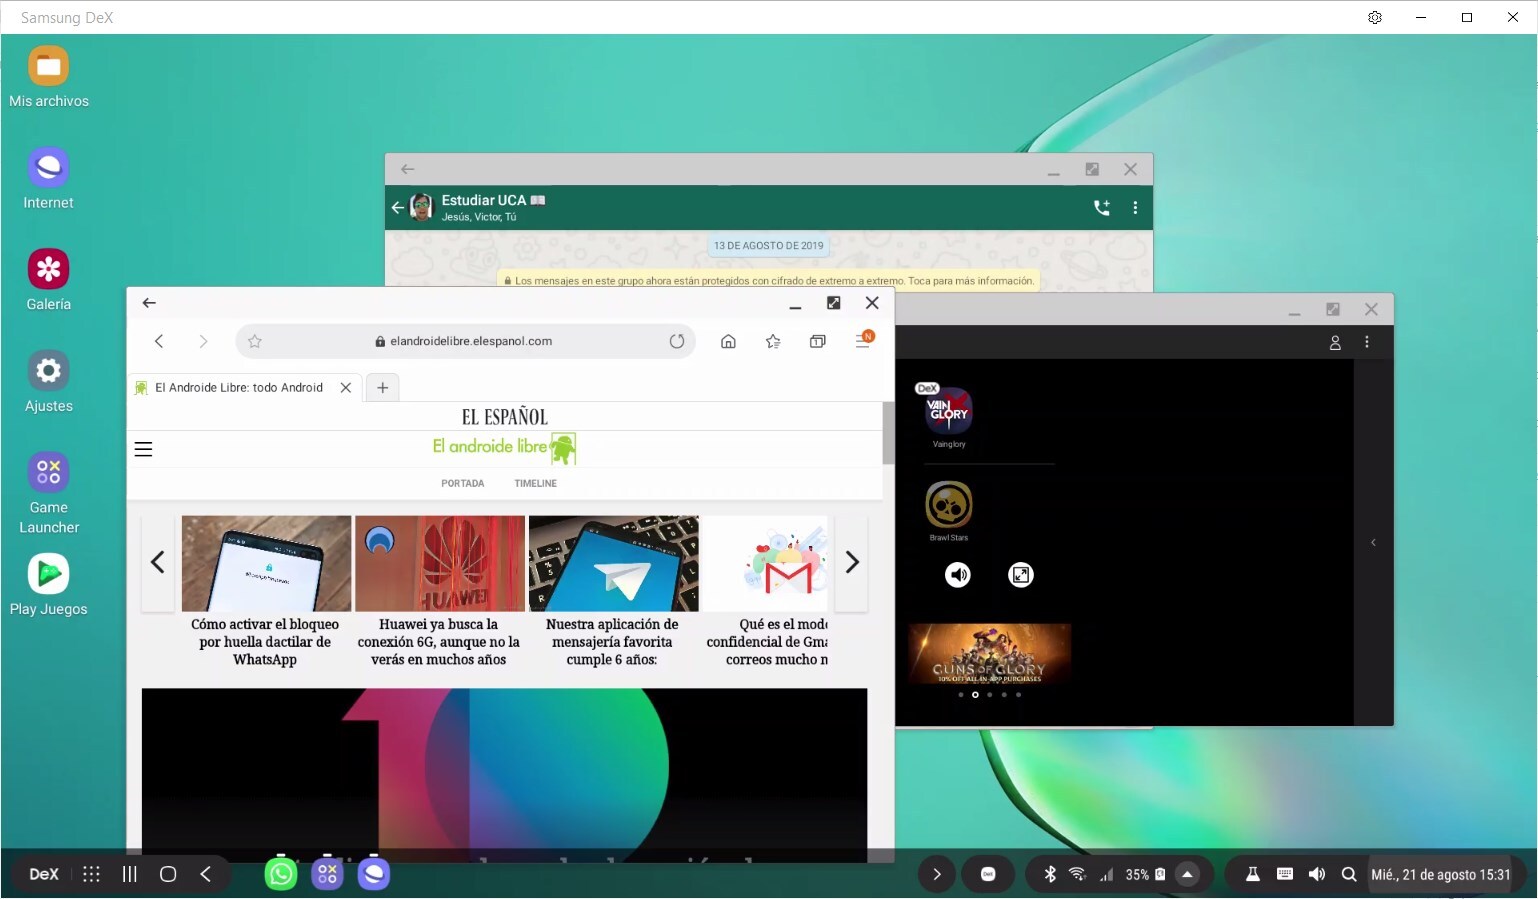This screenshot has width=1538, height=899.
Task: Toggle Bluetooth in the status tray
Action: click(1050, 874)
